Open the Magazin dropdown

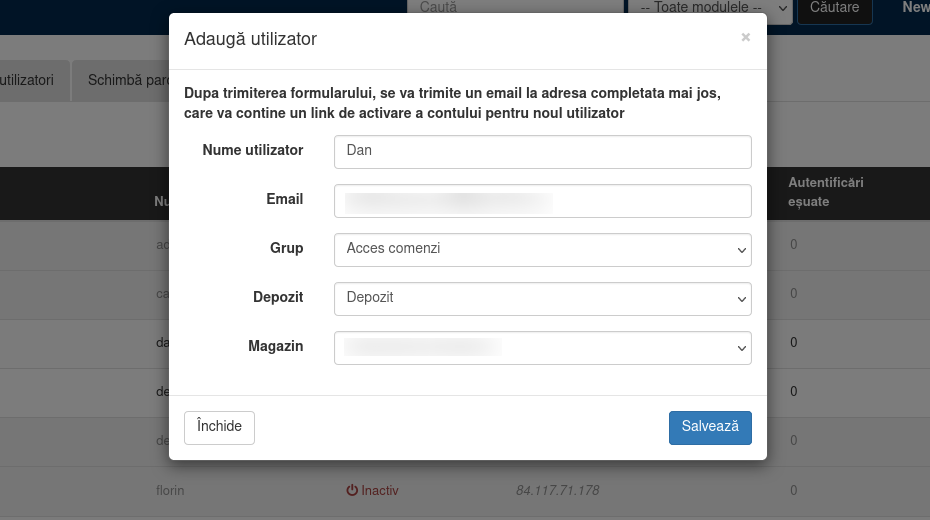pyautogui.click(x=543, y=348)
